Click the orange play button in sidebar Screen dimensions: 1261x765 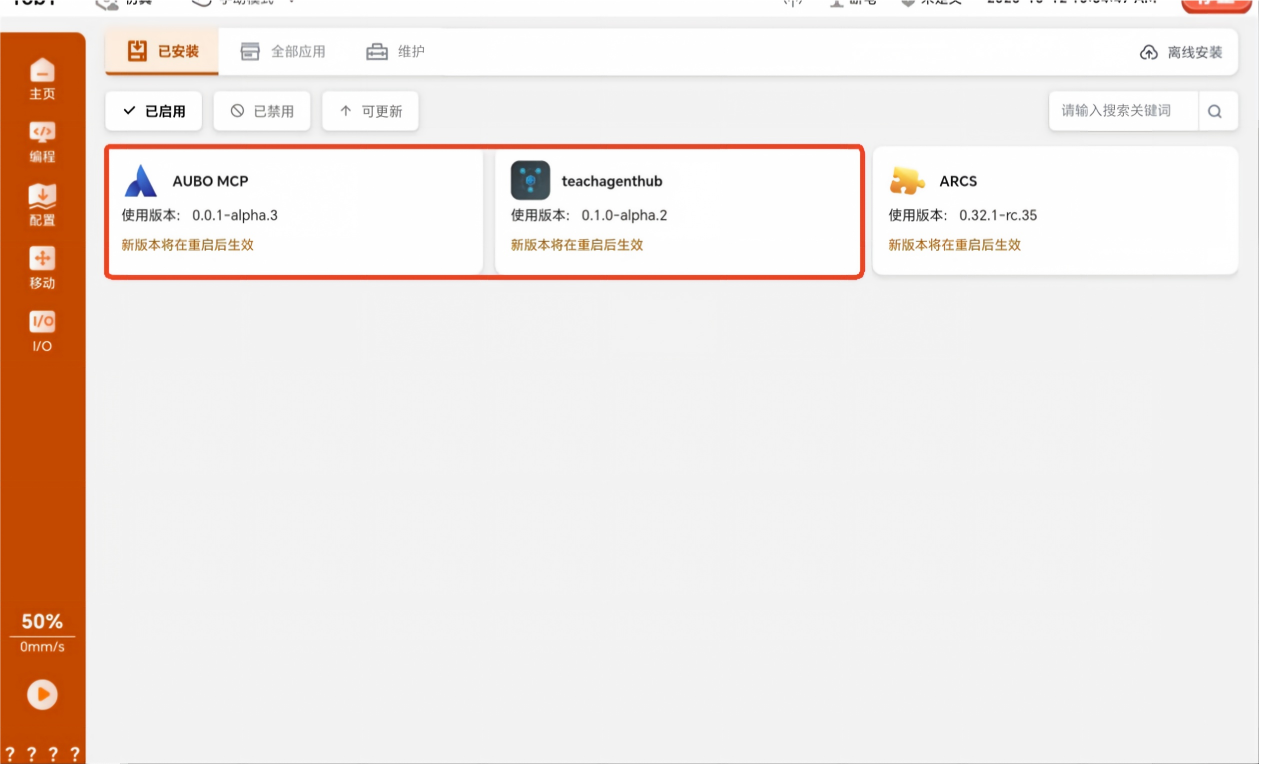[x=42, y=694]
